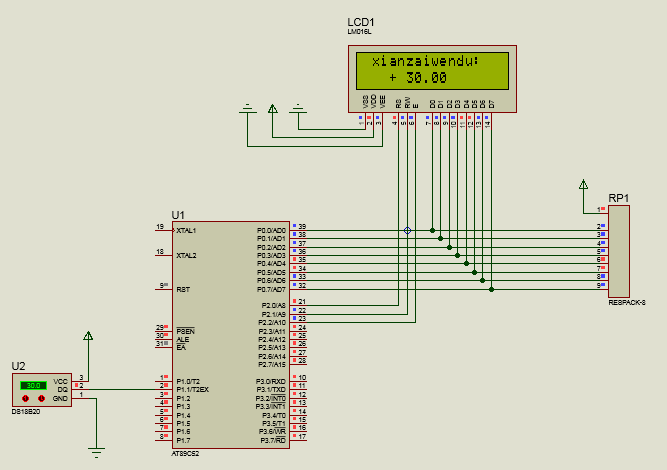Screen dimensions: 667x470
Task: Click the power arrow above DS18B20 VCC
Action: (88, 338)
